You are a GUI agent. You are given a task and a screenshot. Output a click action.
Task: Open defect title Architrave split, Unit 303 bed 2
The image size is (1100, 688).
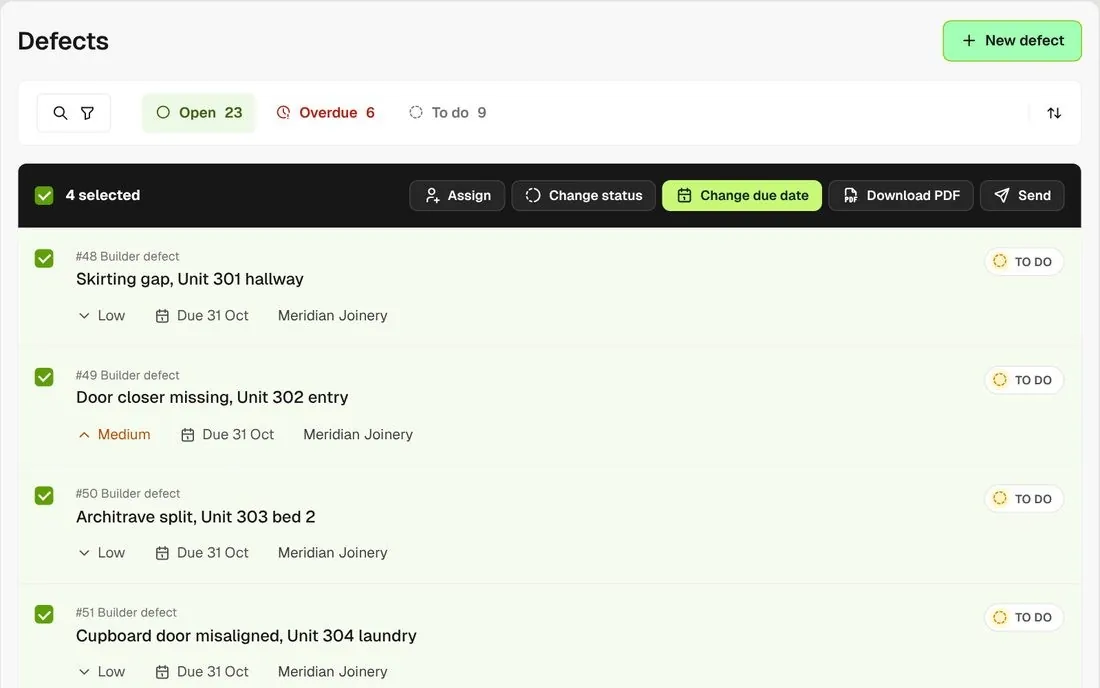196,517
